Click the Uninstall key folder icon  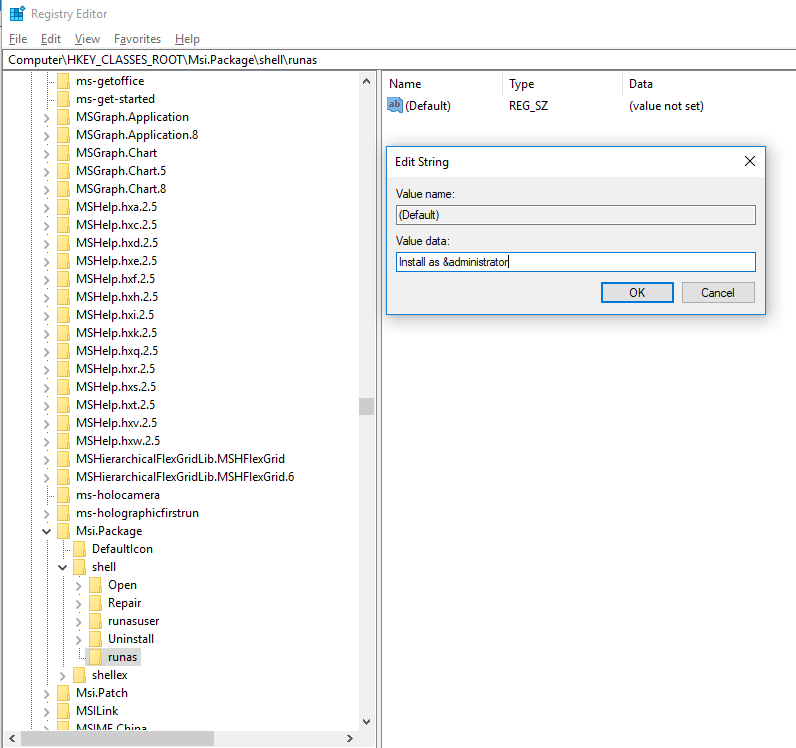pos(96,639)
